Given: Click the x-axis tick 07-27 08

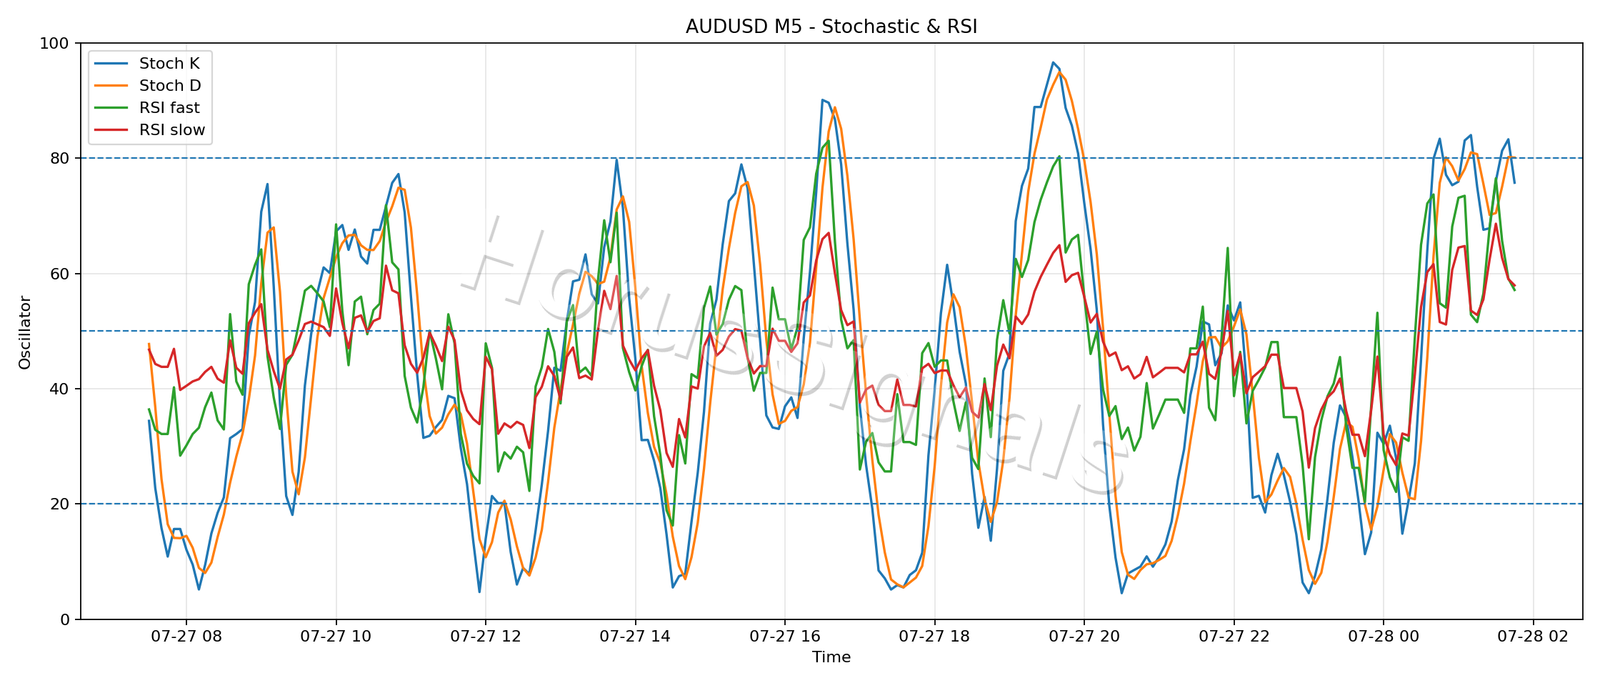Looking at the screenshot, I should [x=186, y=636].
